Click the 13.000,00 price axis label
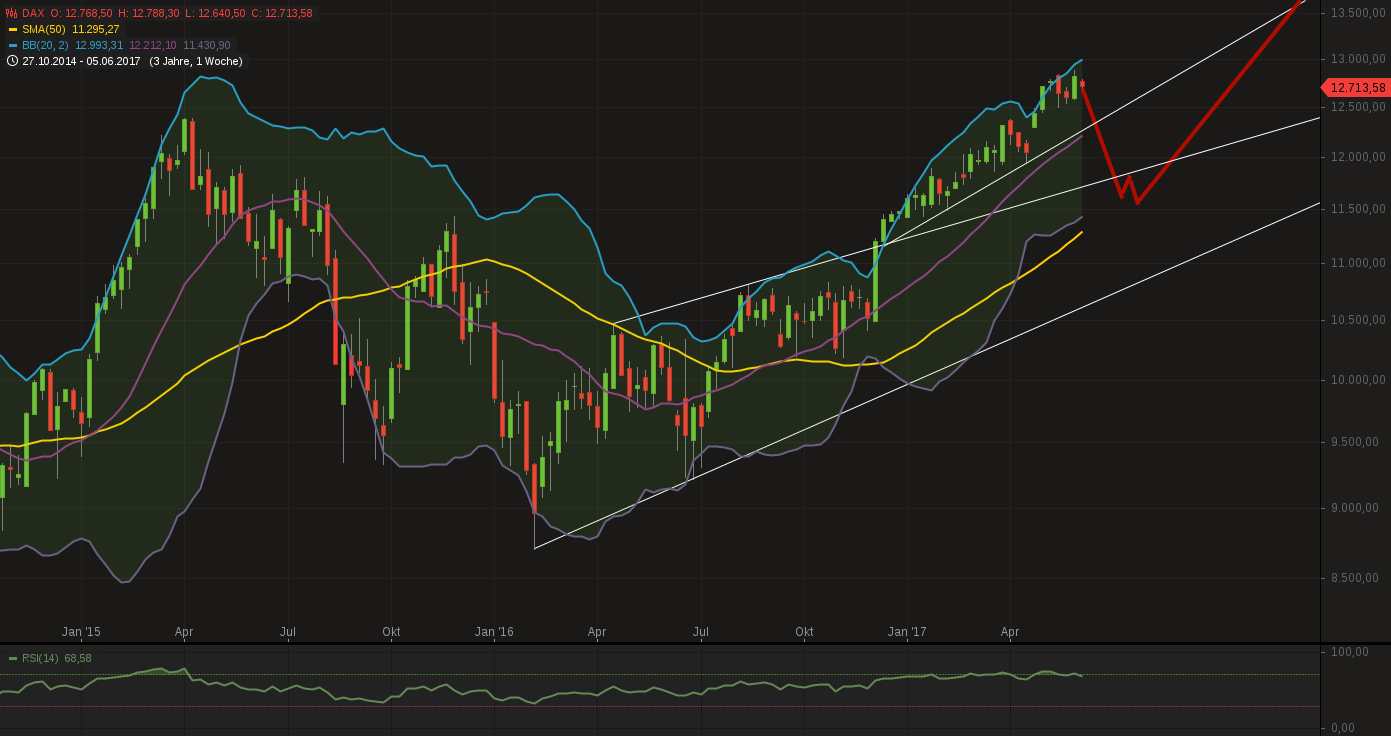 pos(1358,60)
